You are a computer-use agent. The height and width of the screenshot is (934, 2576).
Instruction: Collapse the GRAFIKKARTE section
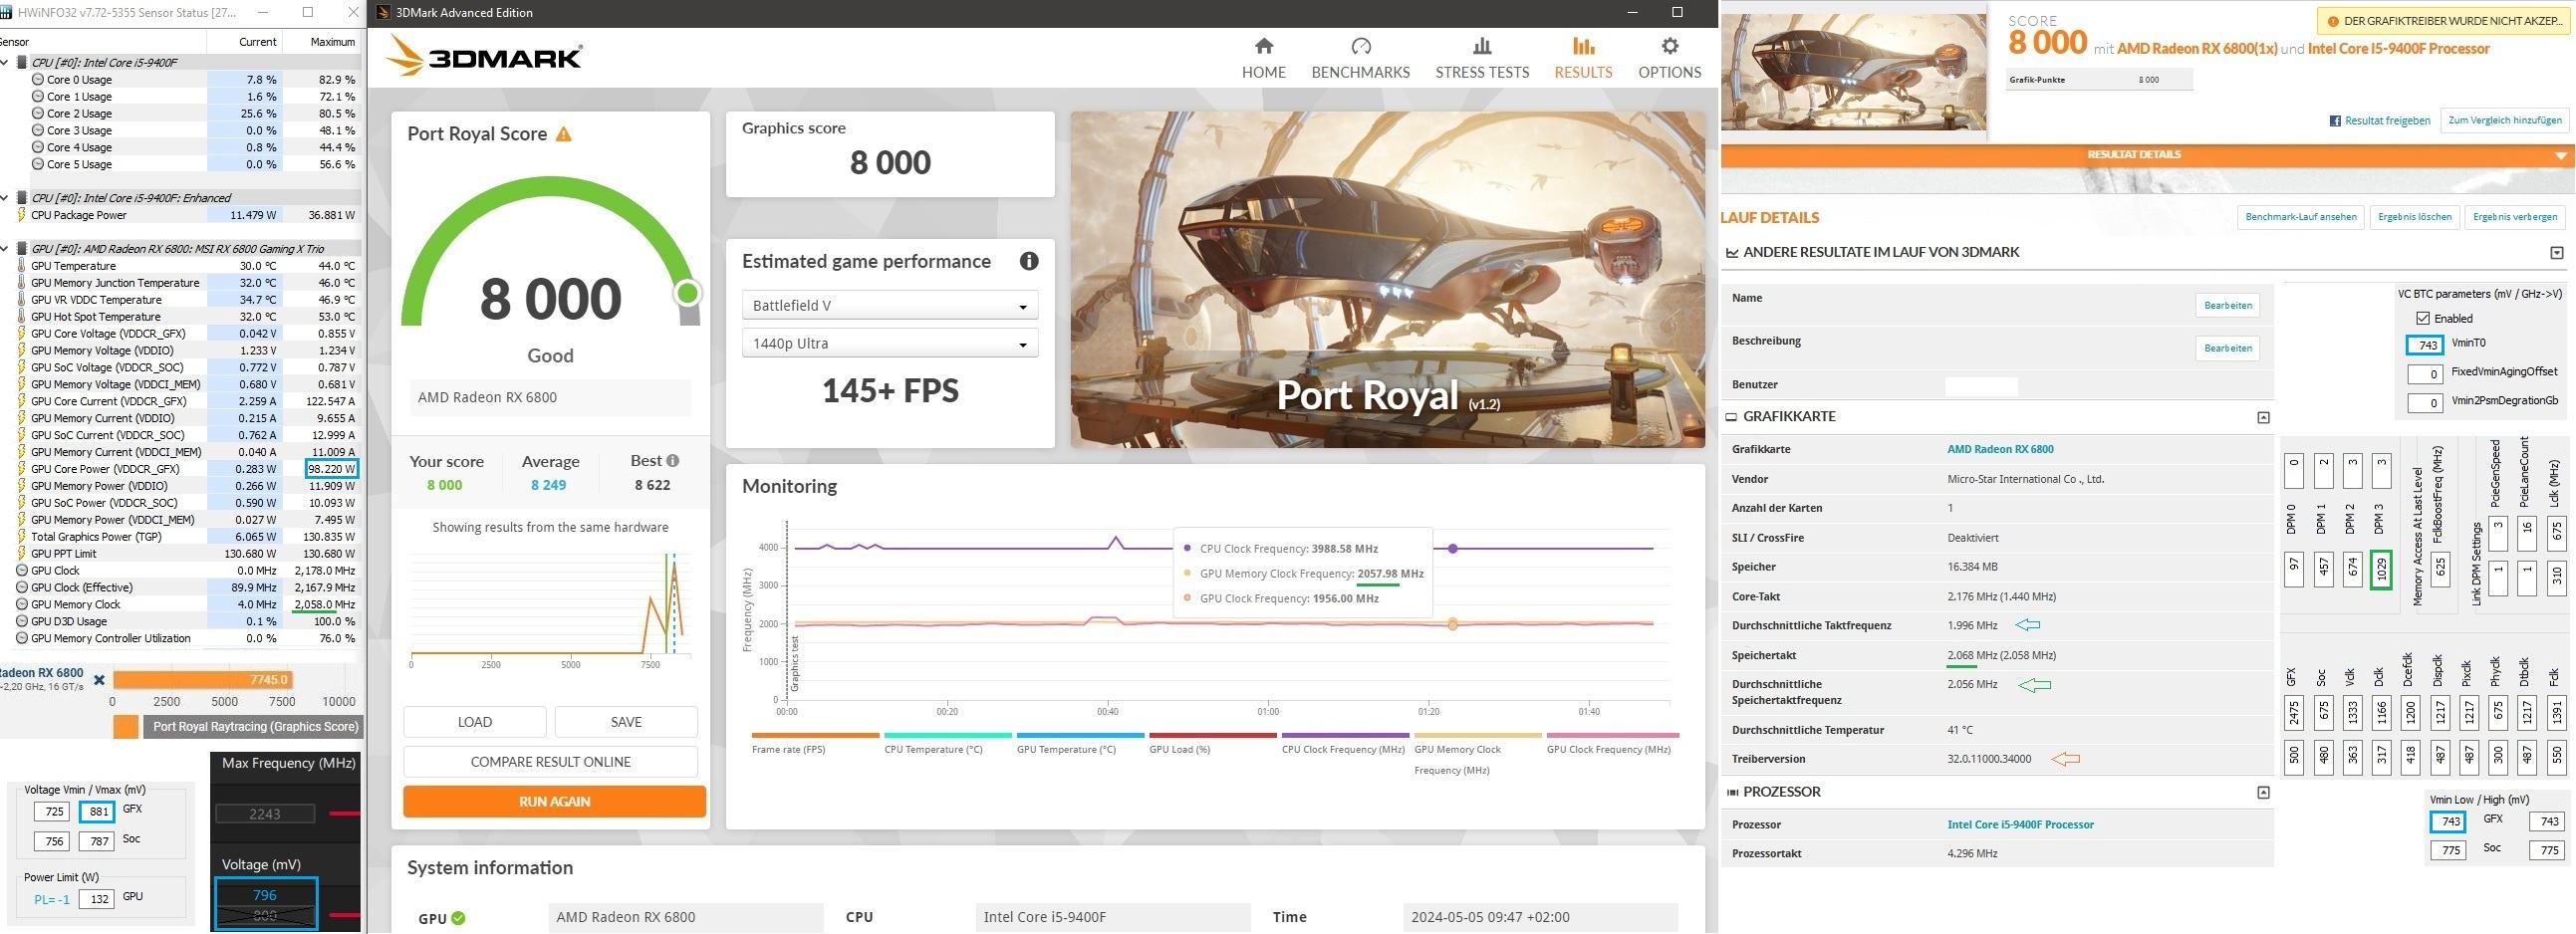tap(2263, 418)
